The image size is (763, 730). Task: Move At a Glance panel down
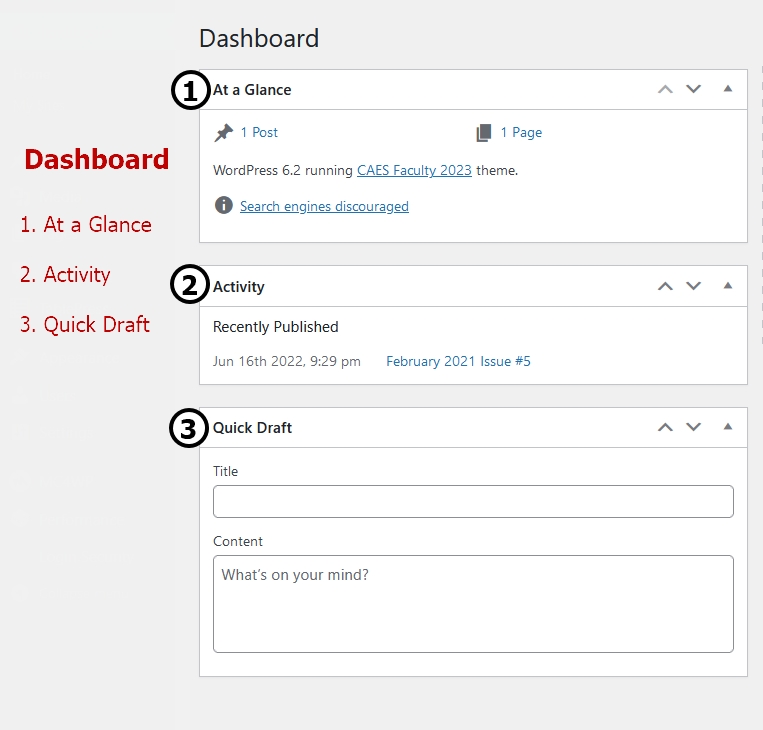[693, 89]
